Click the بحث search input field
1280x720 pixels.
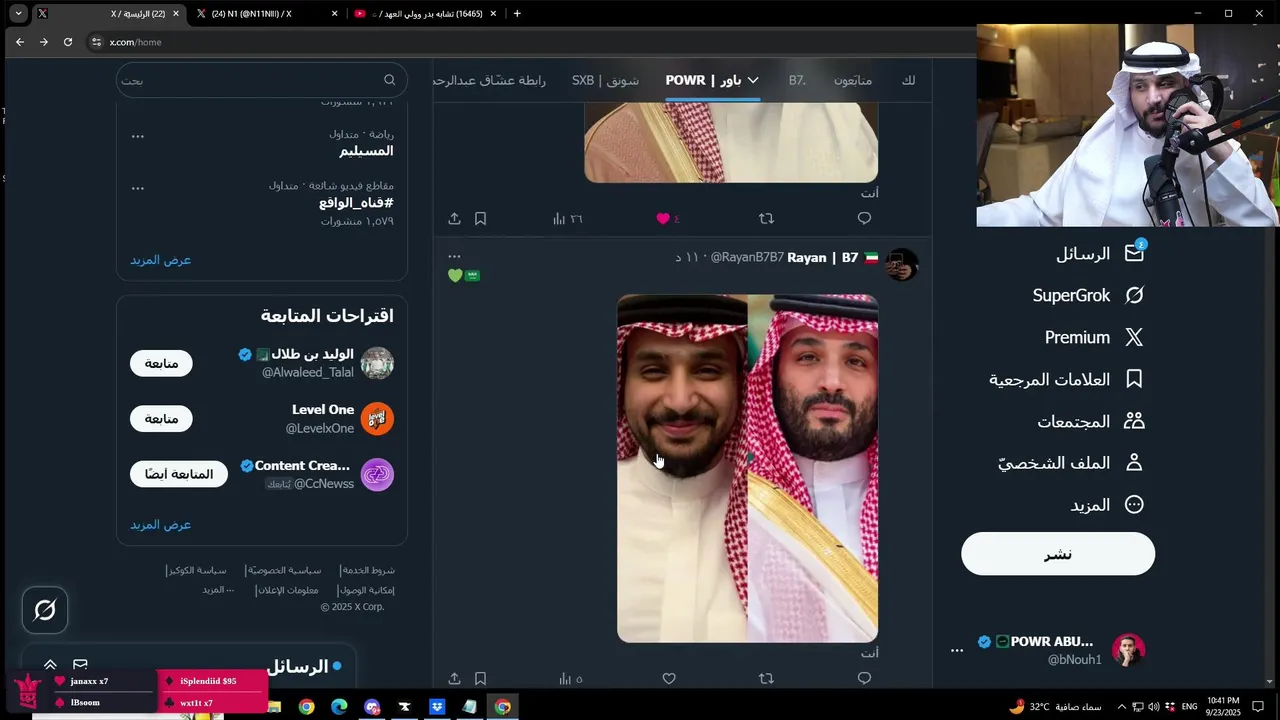click(x=262, y=80)
